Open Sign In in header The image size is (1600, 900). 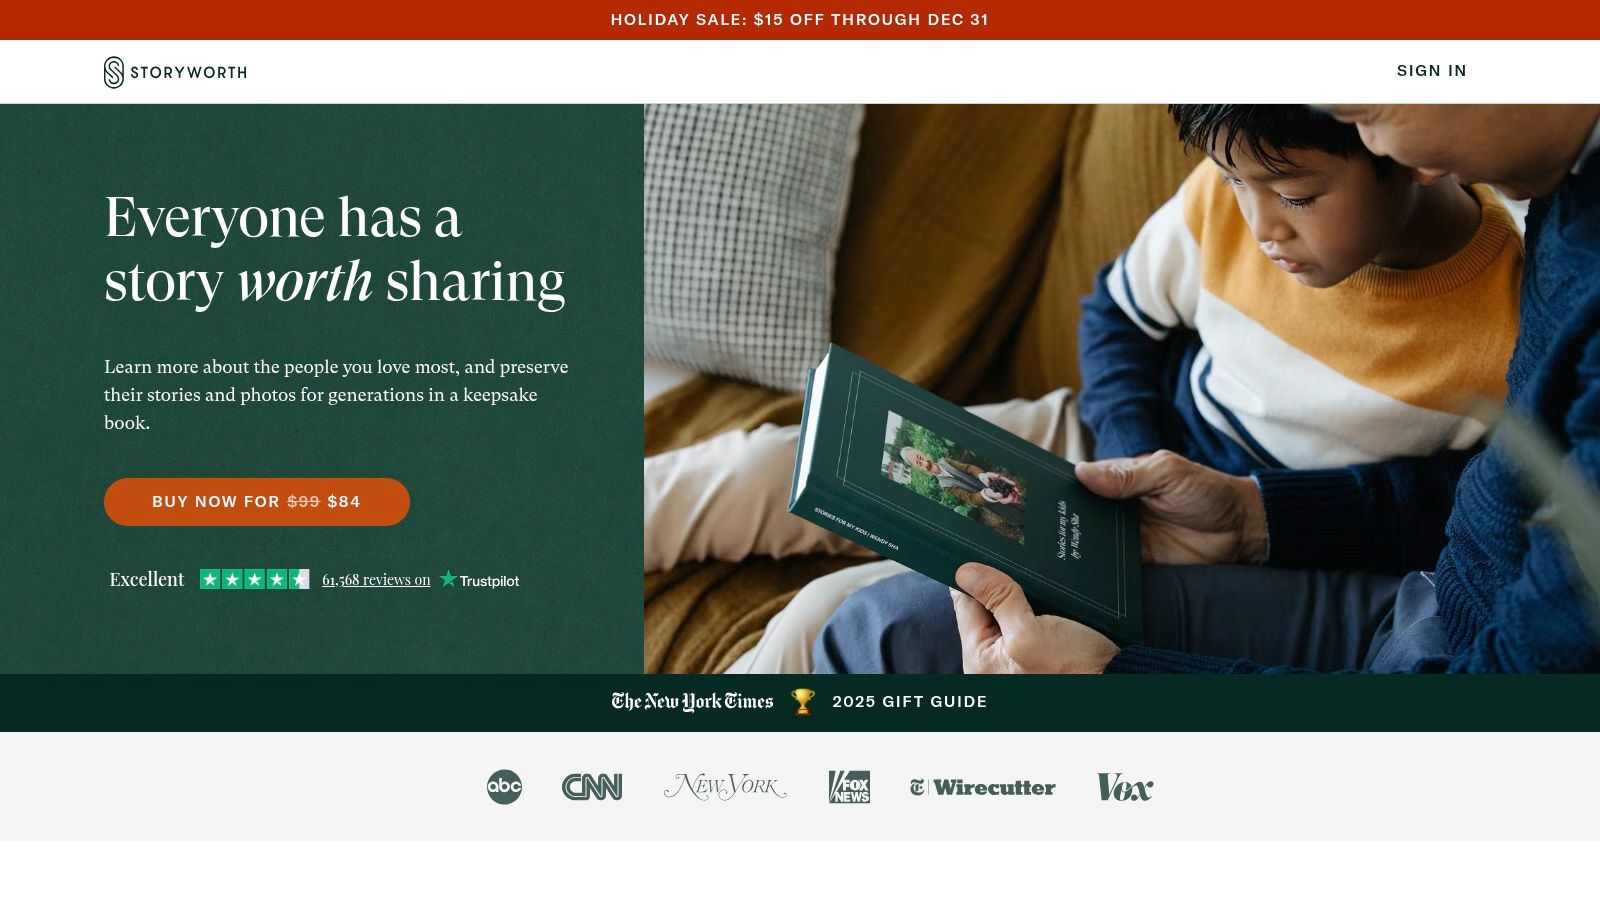[1432, 71]
